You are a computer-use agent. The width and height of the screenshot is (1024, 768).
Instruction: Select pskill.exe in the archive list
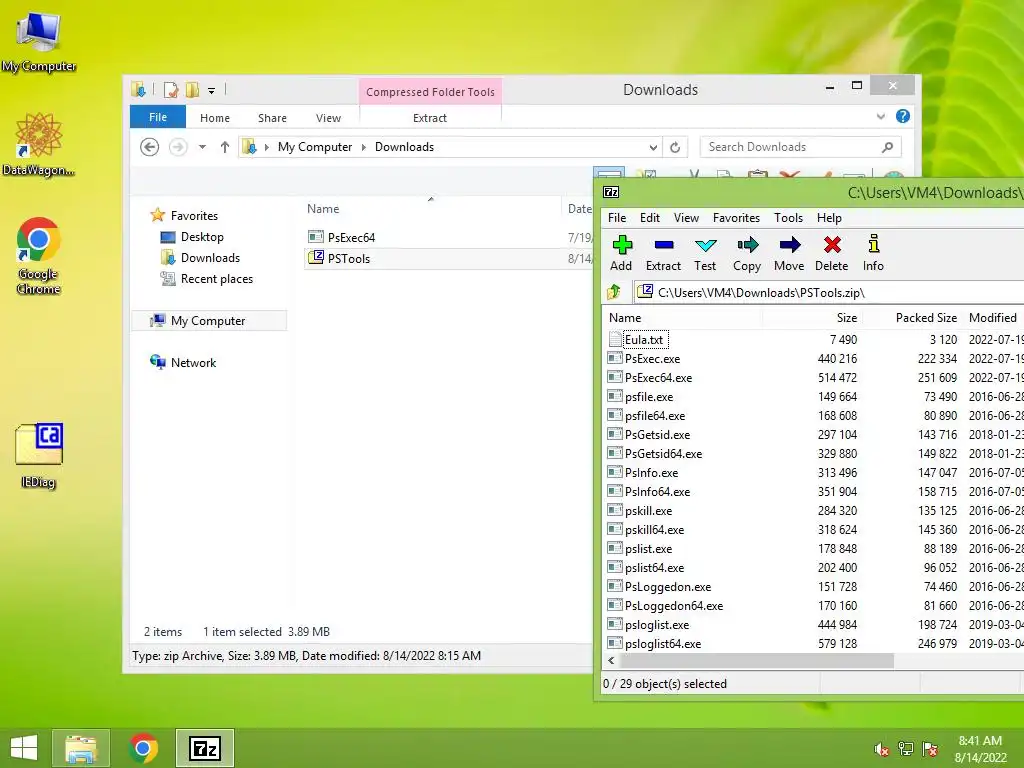click(x=648, y=511)
